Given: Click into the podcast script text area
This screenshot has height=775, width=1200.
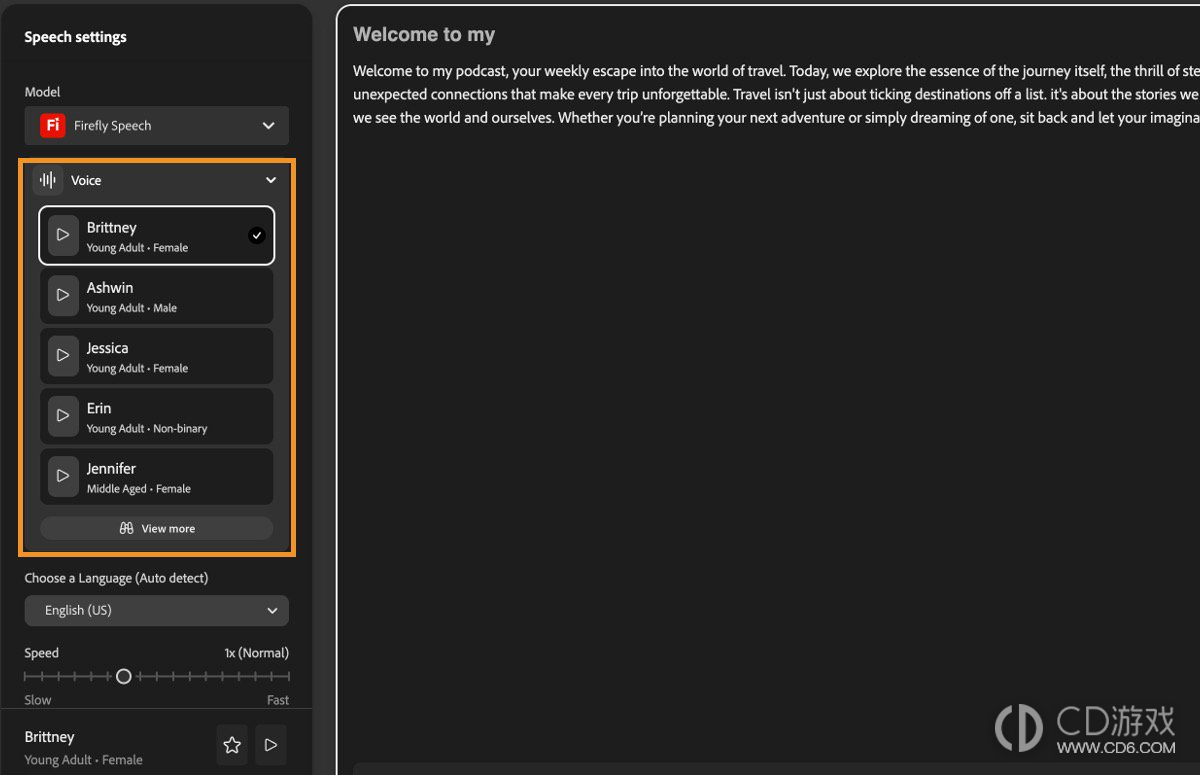Looking at the screenshot, I should tap(776, 94).
